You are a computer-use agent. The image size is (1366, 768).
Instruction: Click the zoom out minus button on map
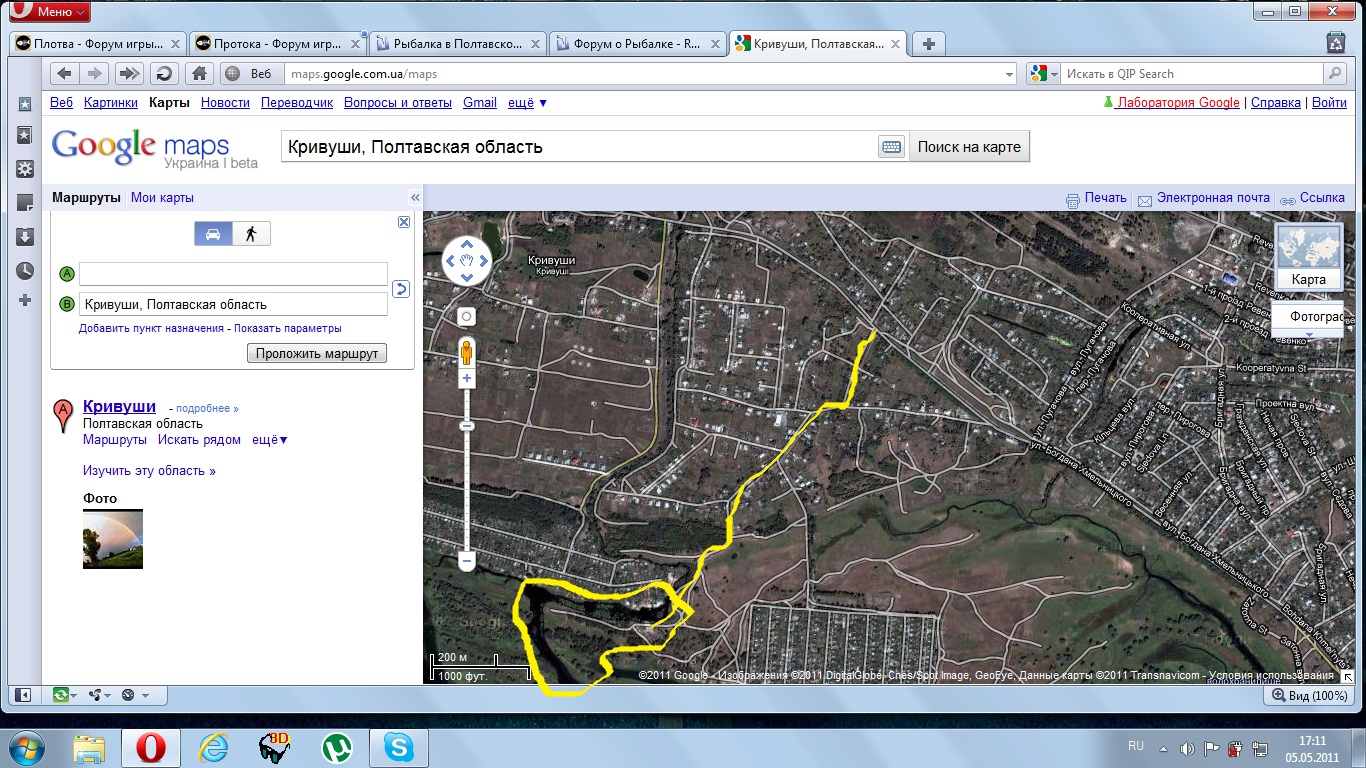tap(466, 562)
